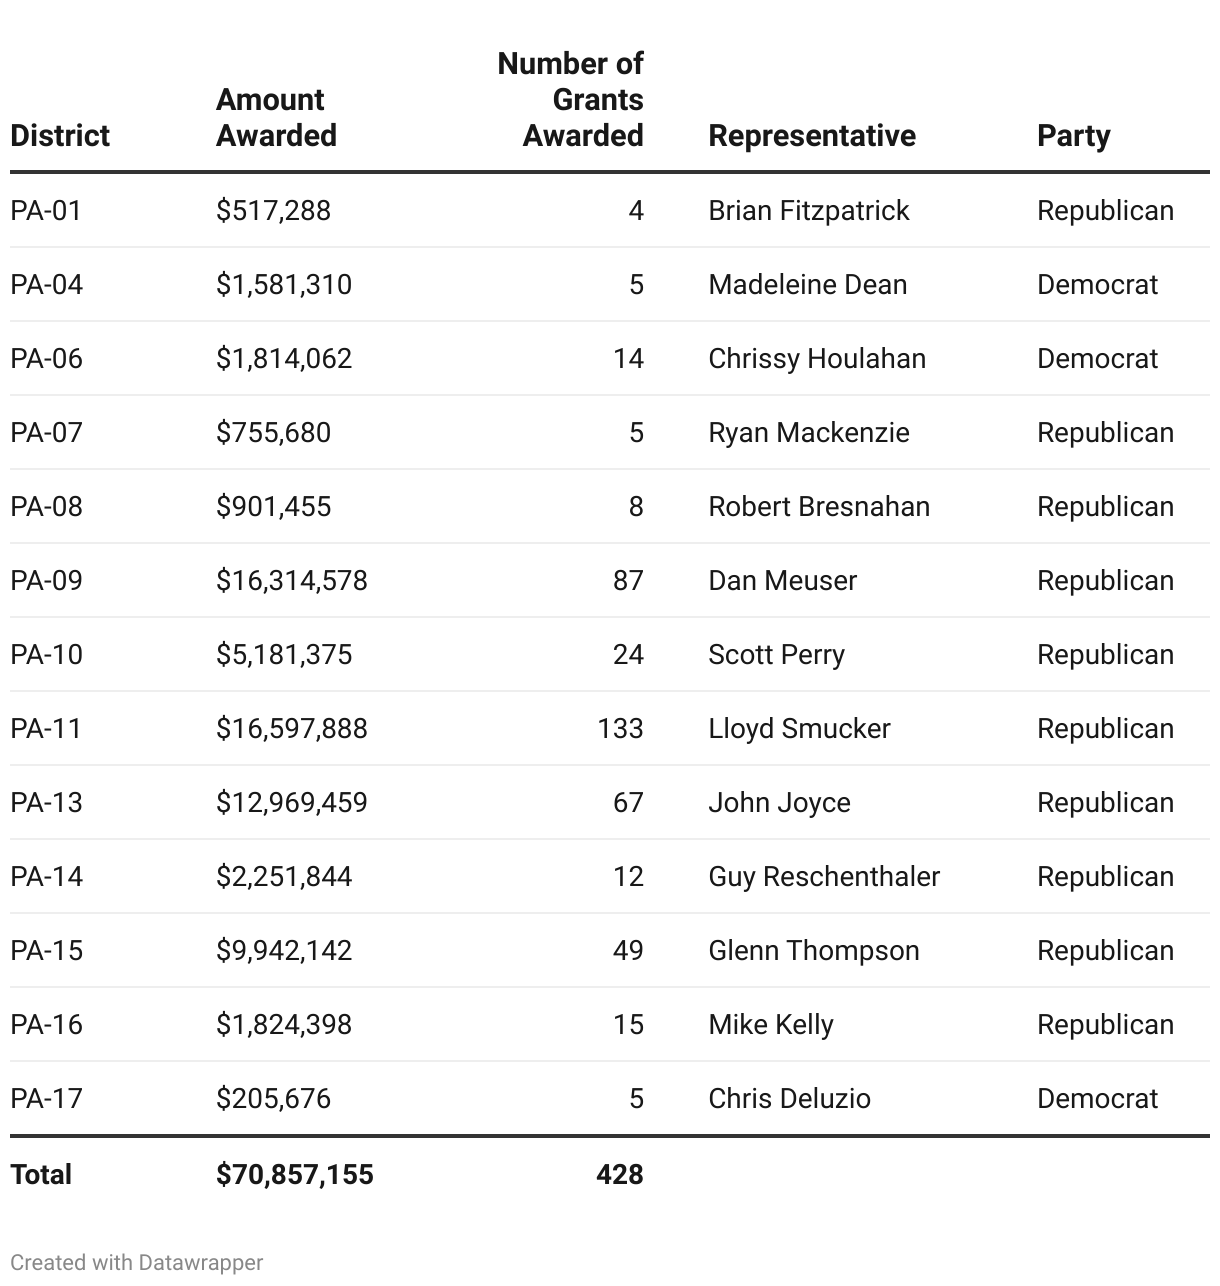
Task: Click the Number of Grants Awarded header
Action: (571, 100)
